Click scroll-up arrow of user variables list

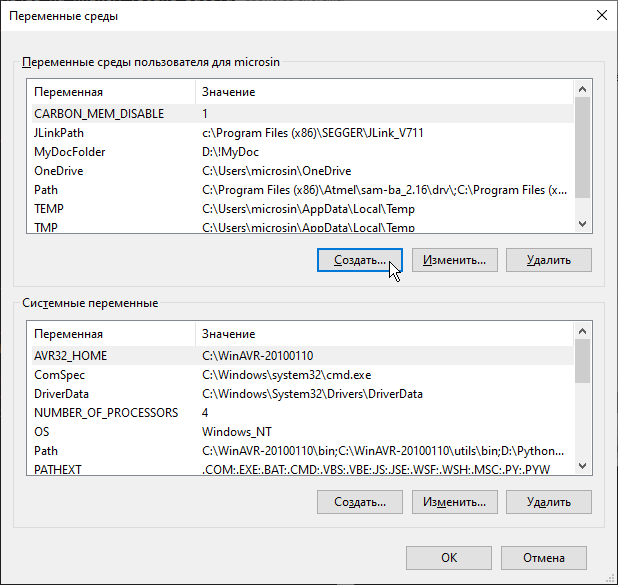582,89
